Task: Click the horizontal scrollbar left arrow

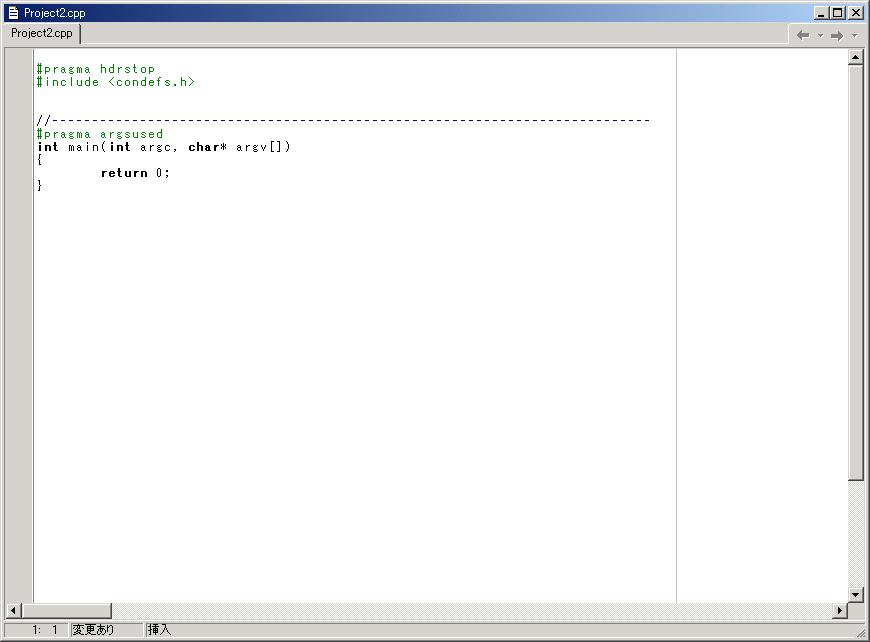Action: click(13, 610)
